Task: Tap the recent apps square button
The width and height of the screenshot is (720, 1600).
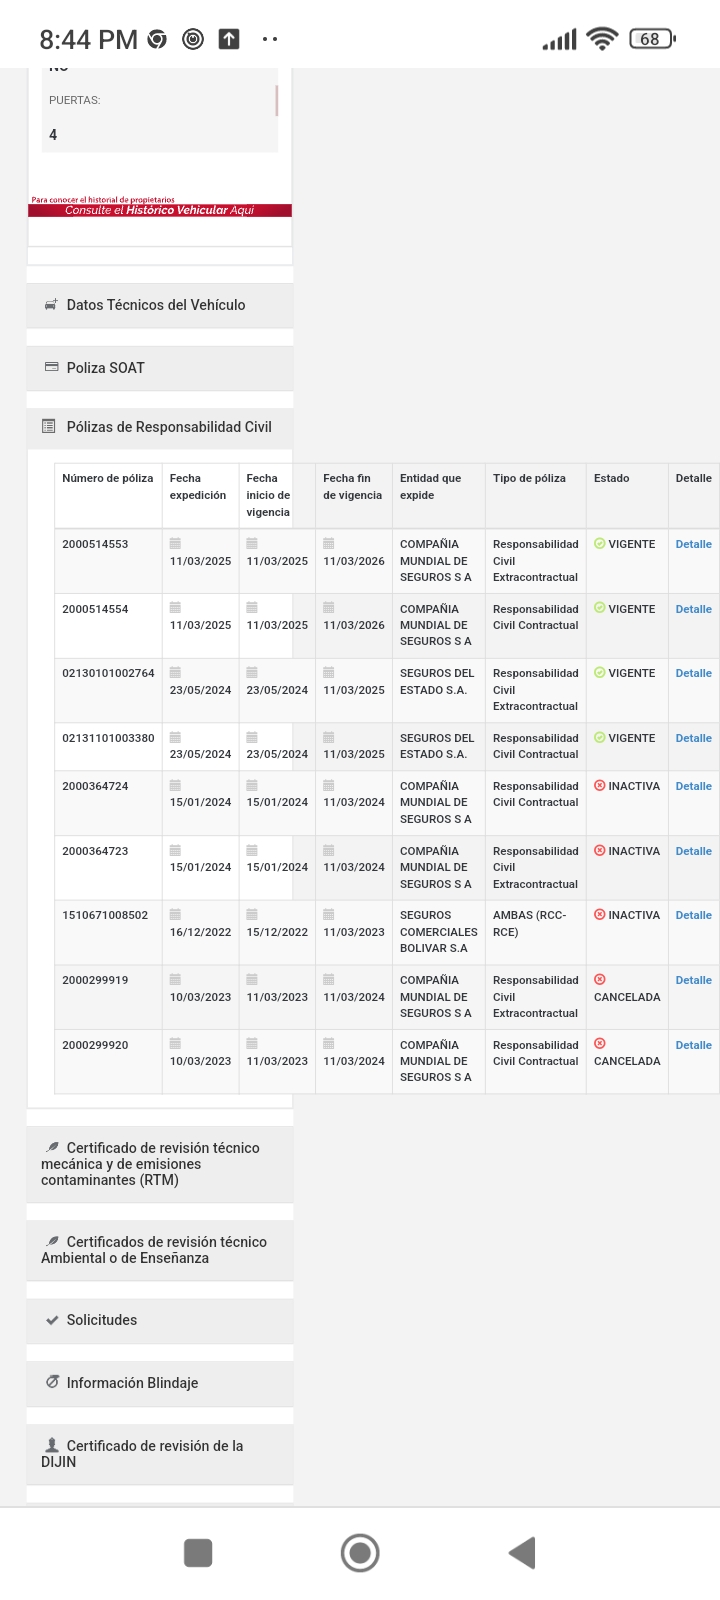Action: click(x=198, y=1553)
